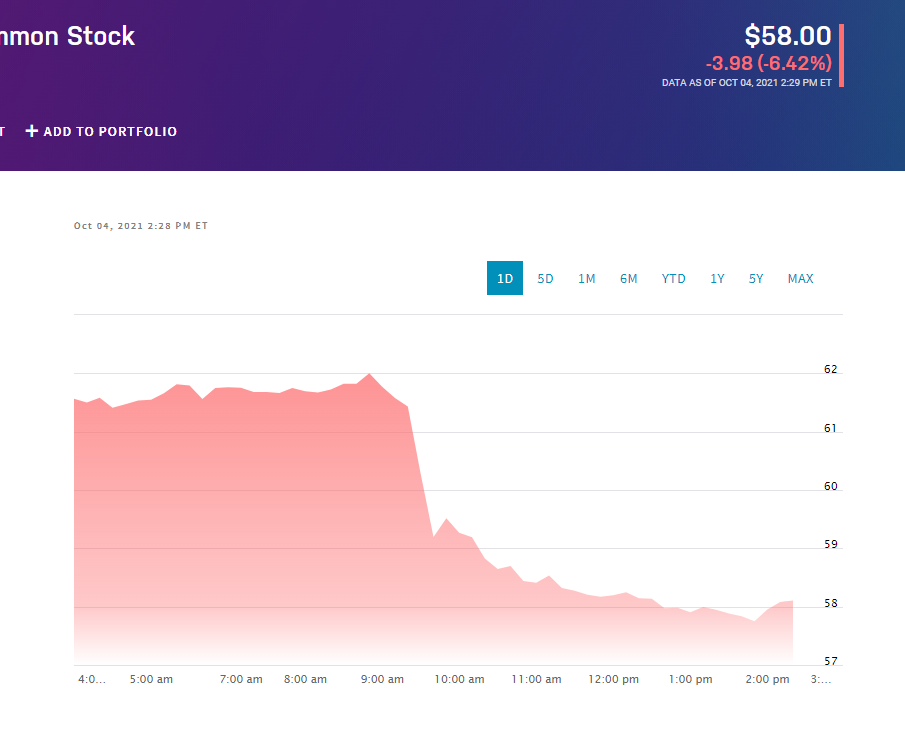905x737 pixels.
Task: Click the -3.98 (-6.42%) price change
Action: (x=768, y=63)
